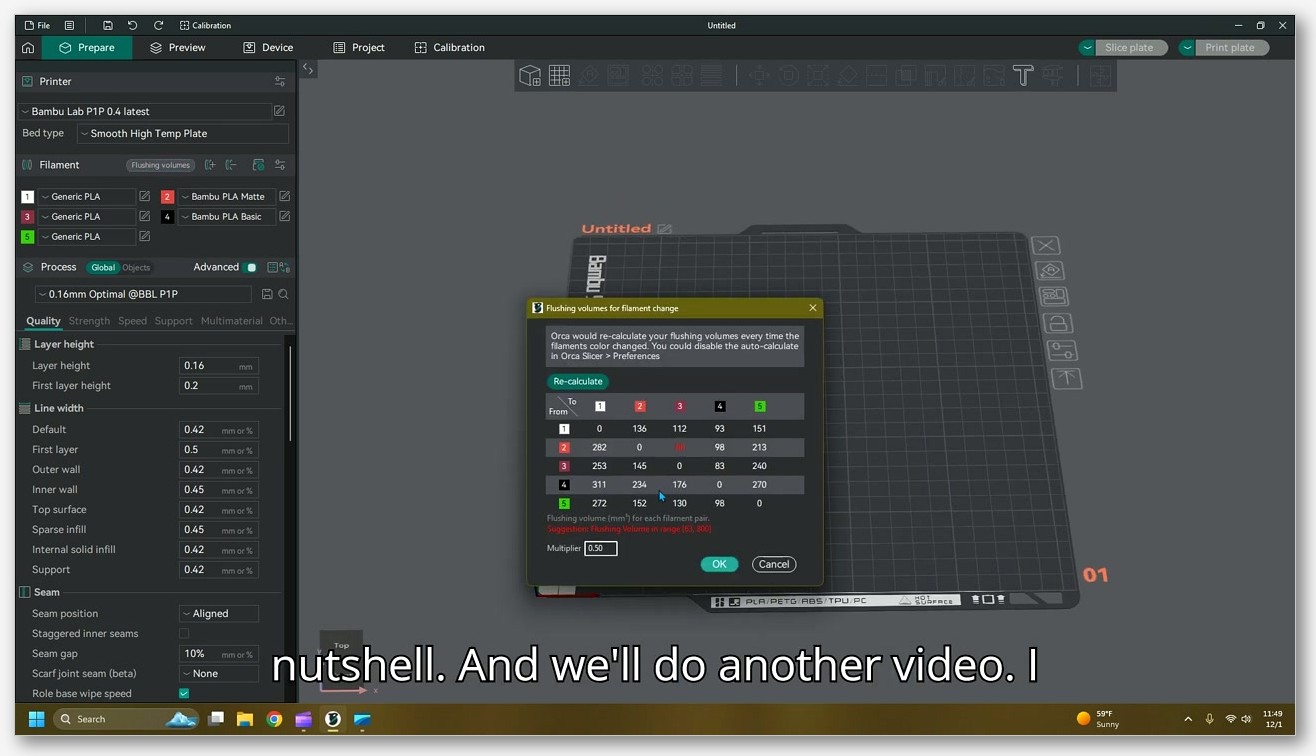The width and height of the screenshot is (1316, 756).
Task: Switch process scope to Global
Action: pos(103,267)
